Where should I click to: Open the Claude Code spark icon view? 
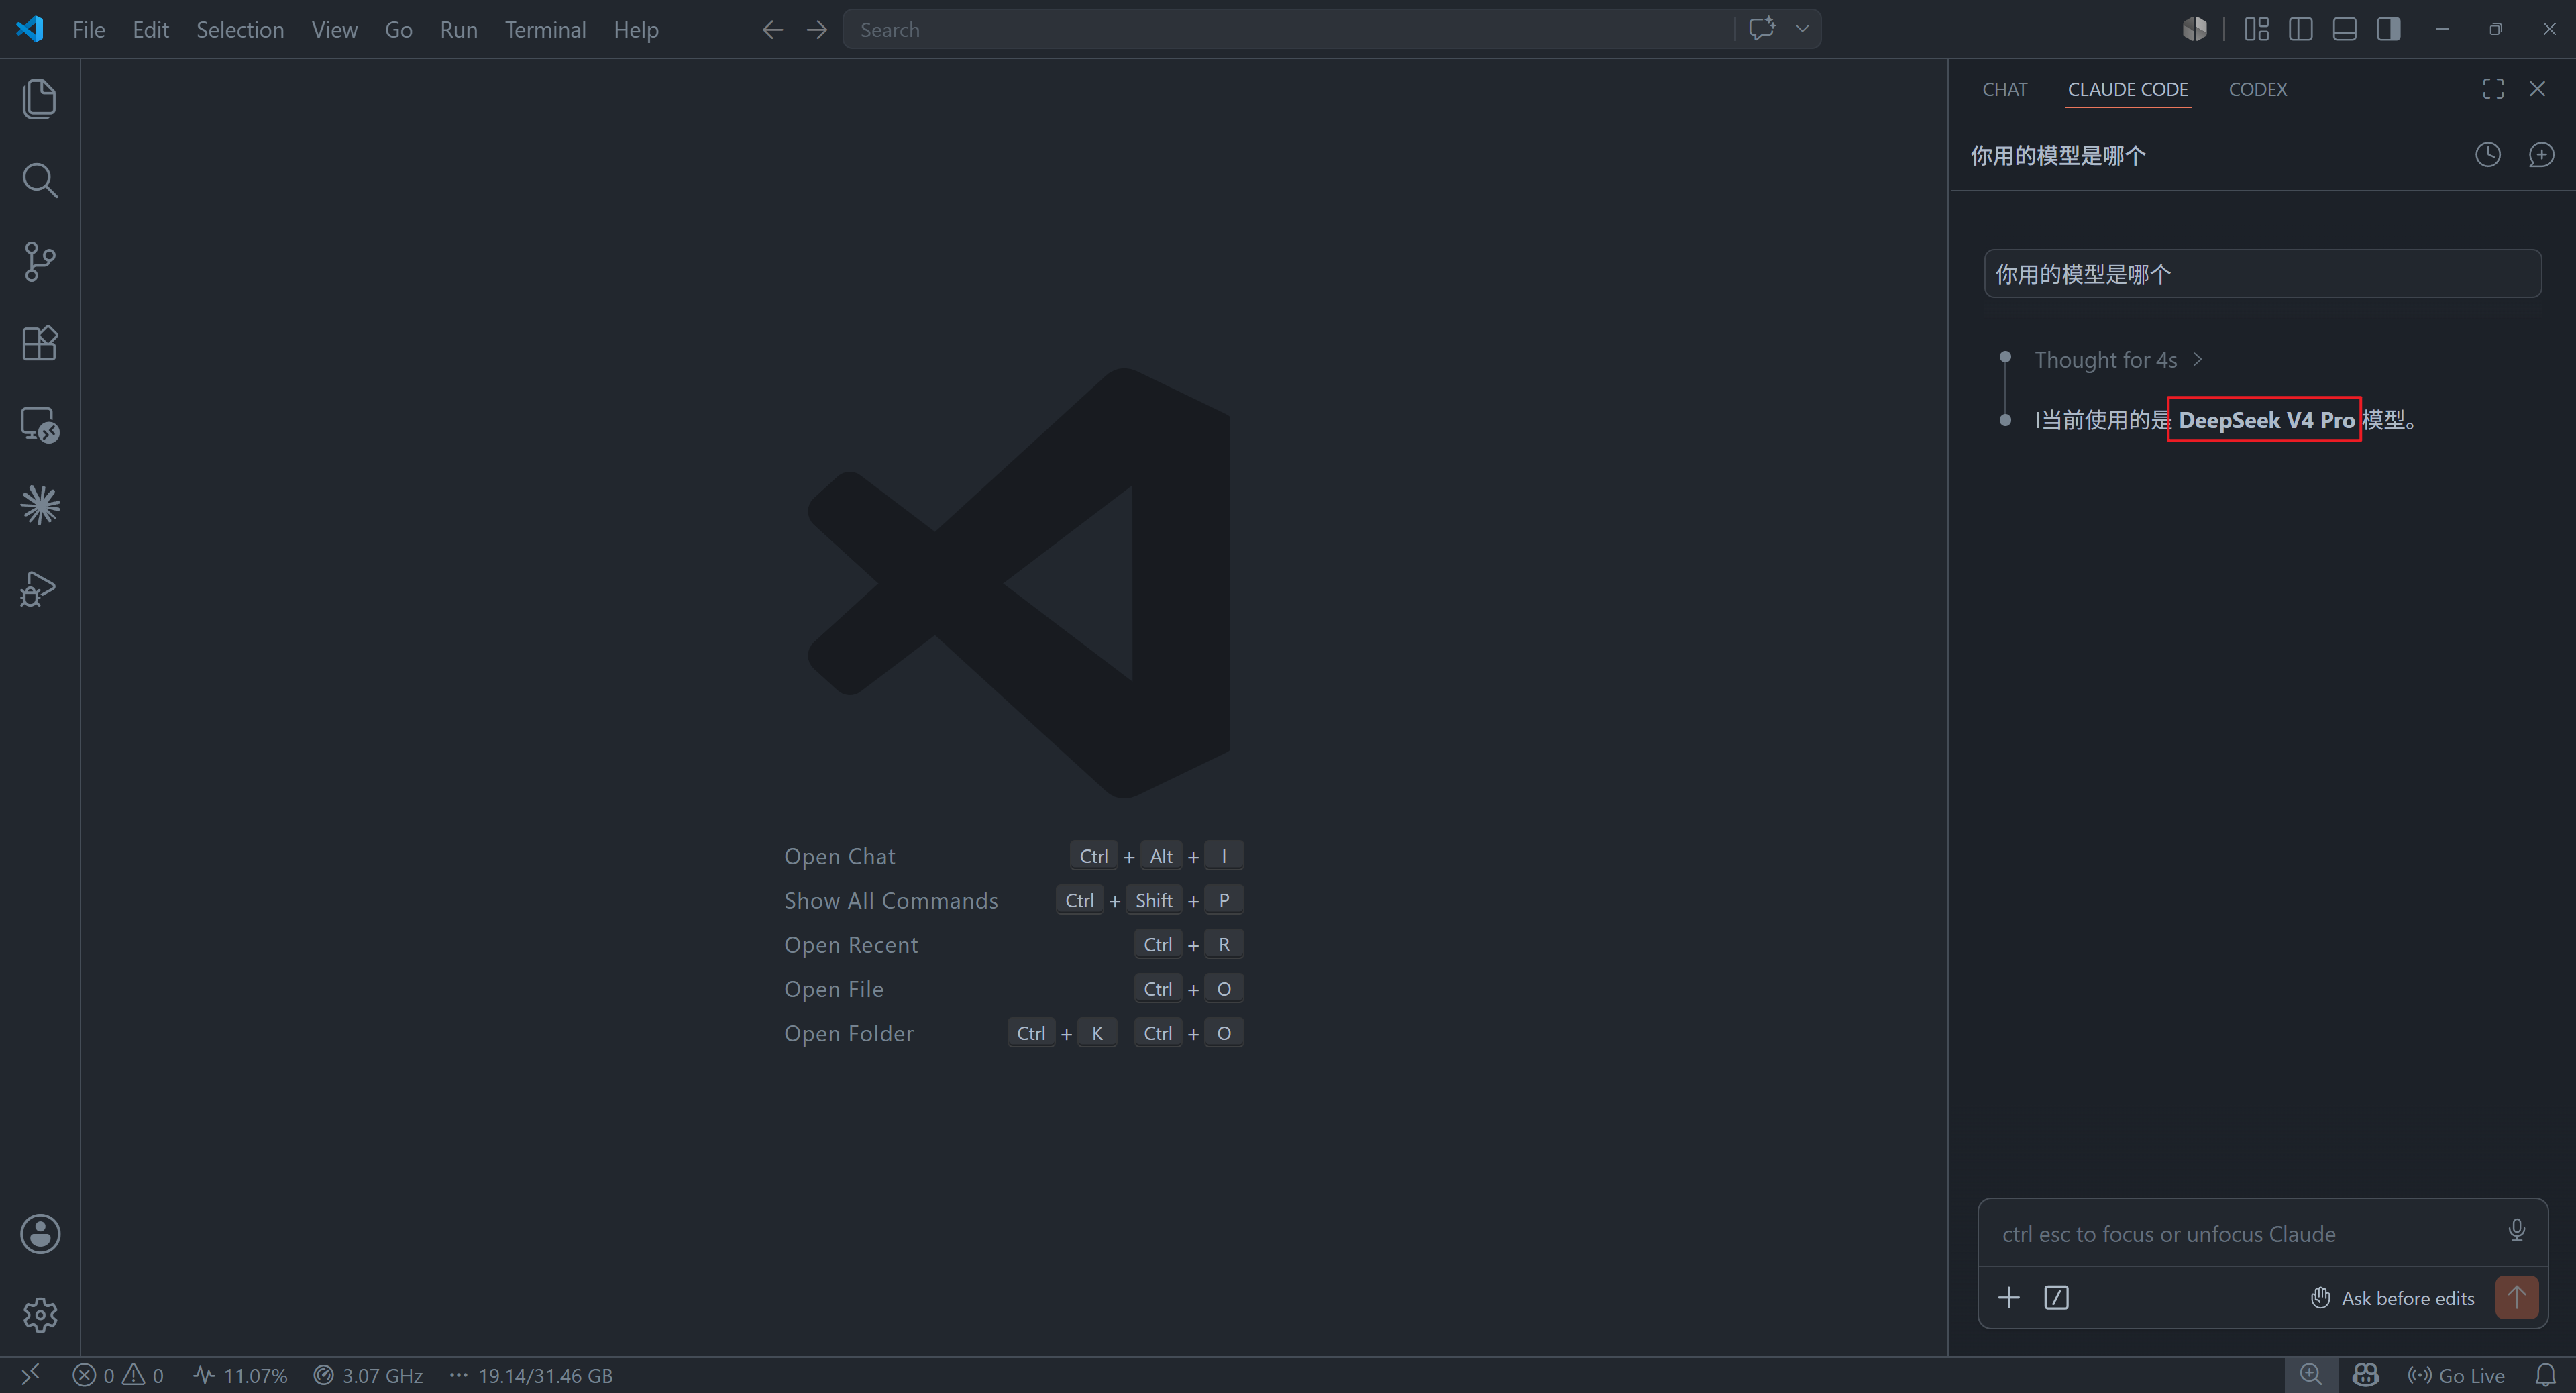pos(40,505)
